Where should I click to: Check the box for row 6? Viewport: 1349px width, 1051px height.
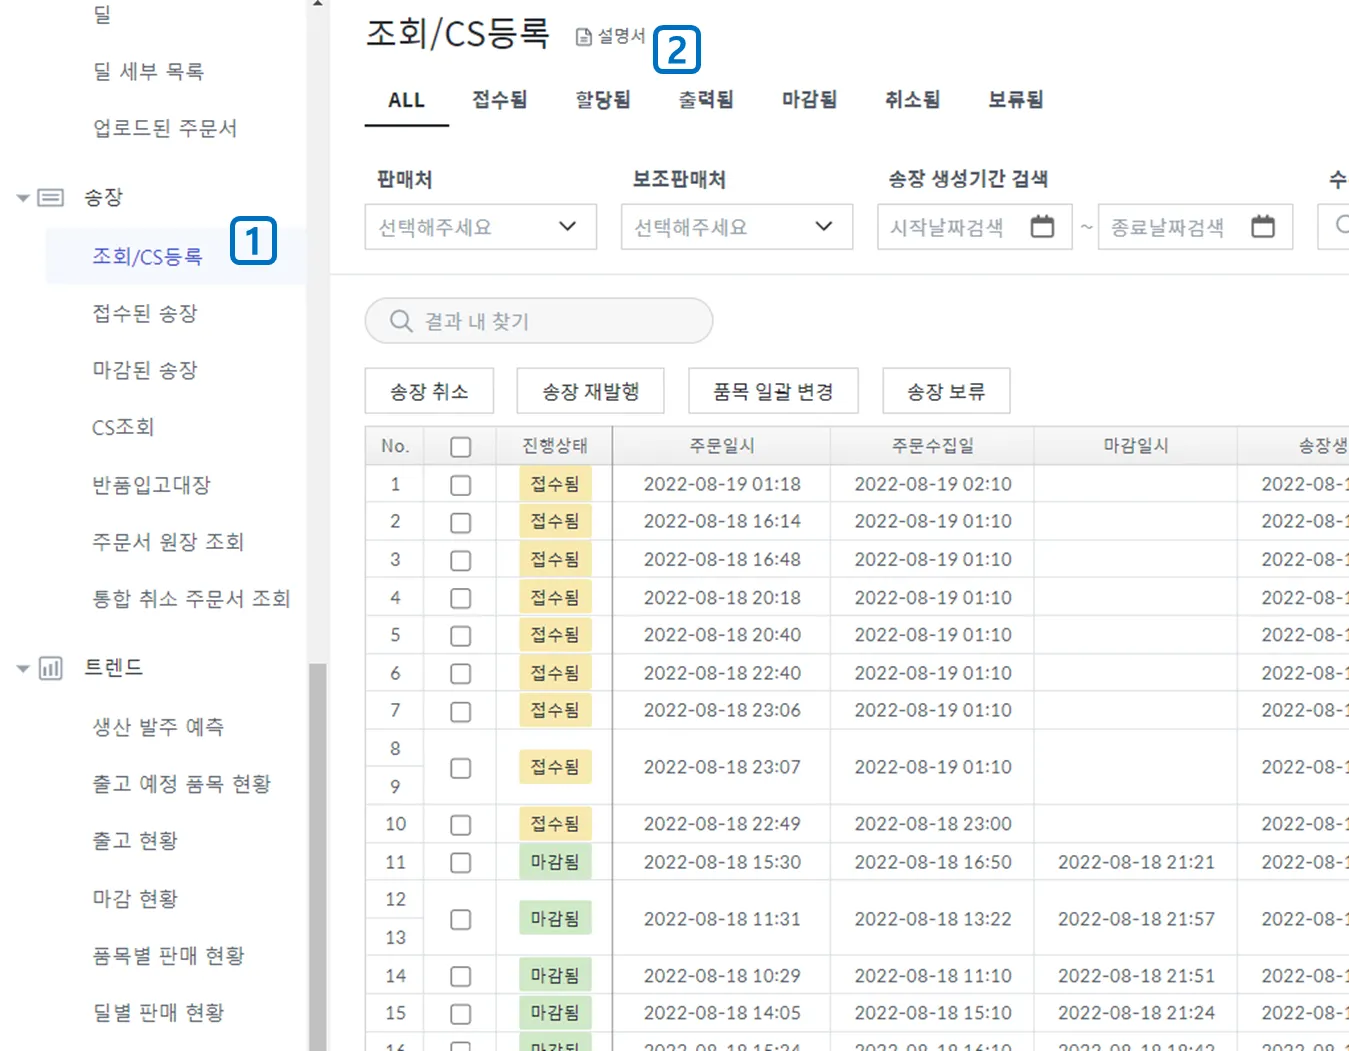coord(461,674)
